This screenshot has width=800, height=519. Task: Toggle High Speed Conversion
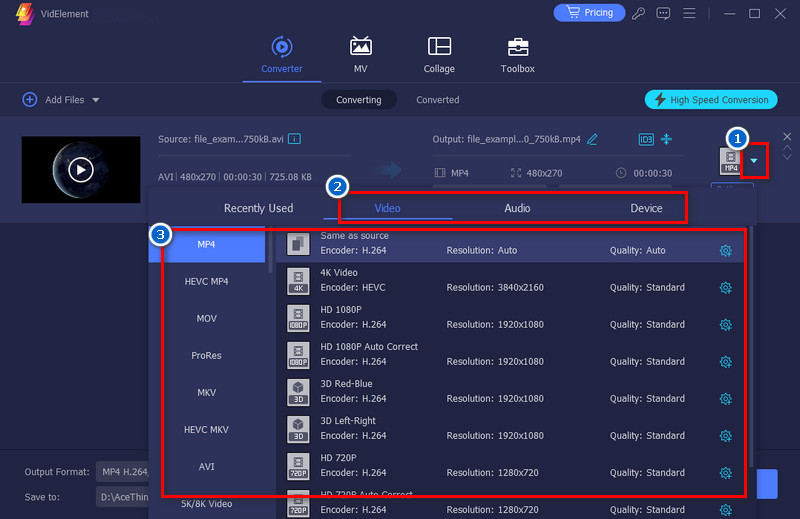[711, 100]
